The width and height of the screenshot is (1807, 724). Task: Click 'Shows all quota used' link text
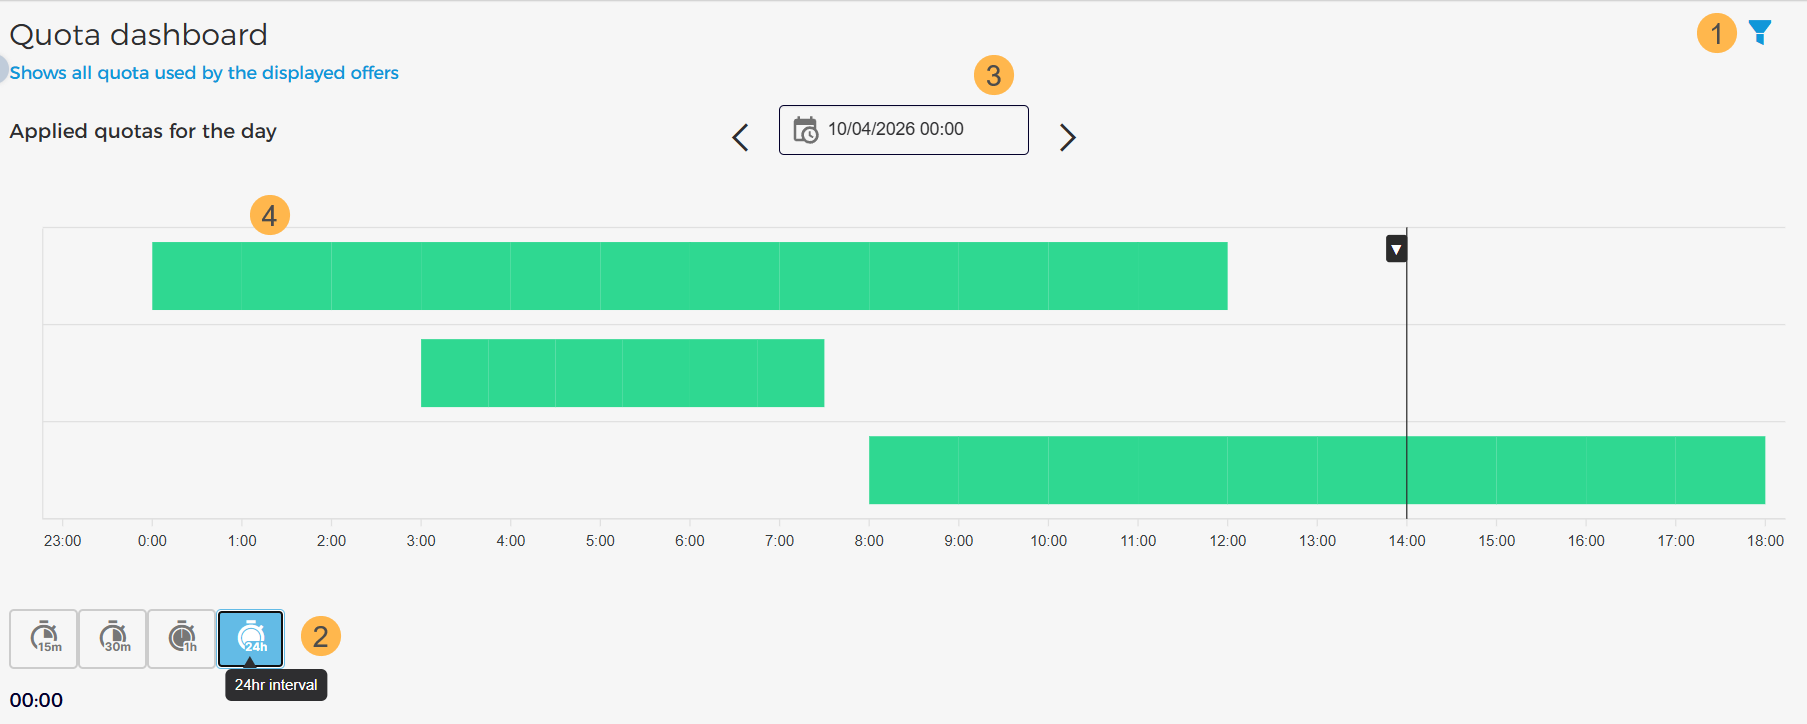[x=204, y=73]
